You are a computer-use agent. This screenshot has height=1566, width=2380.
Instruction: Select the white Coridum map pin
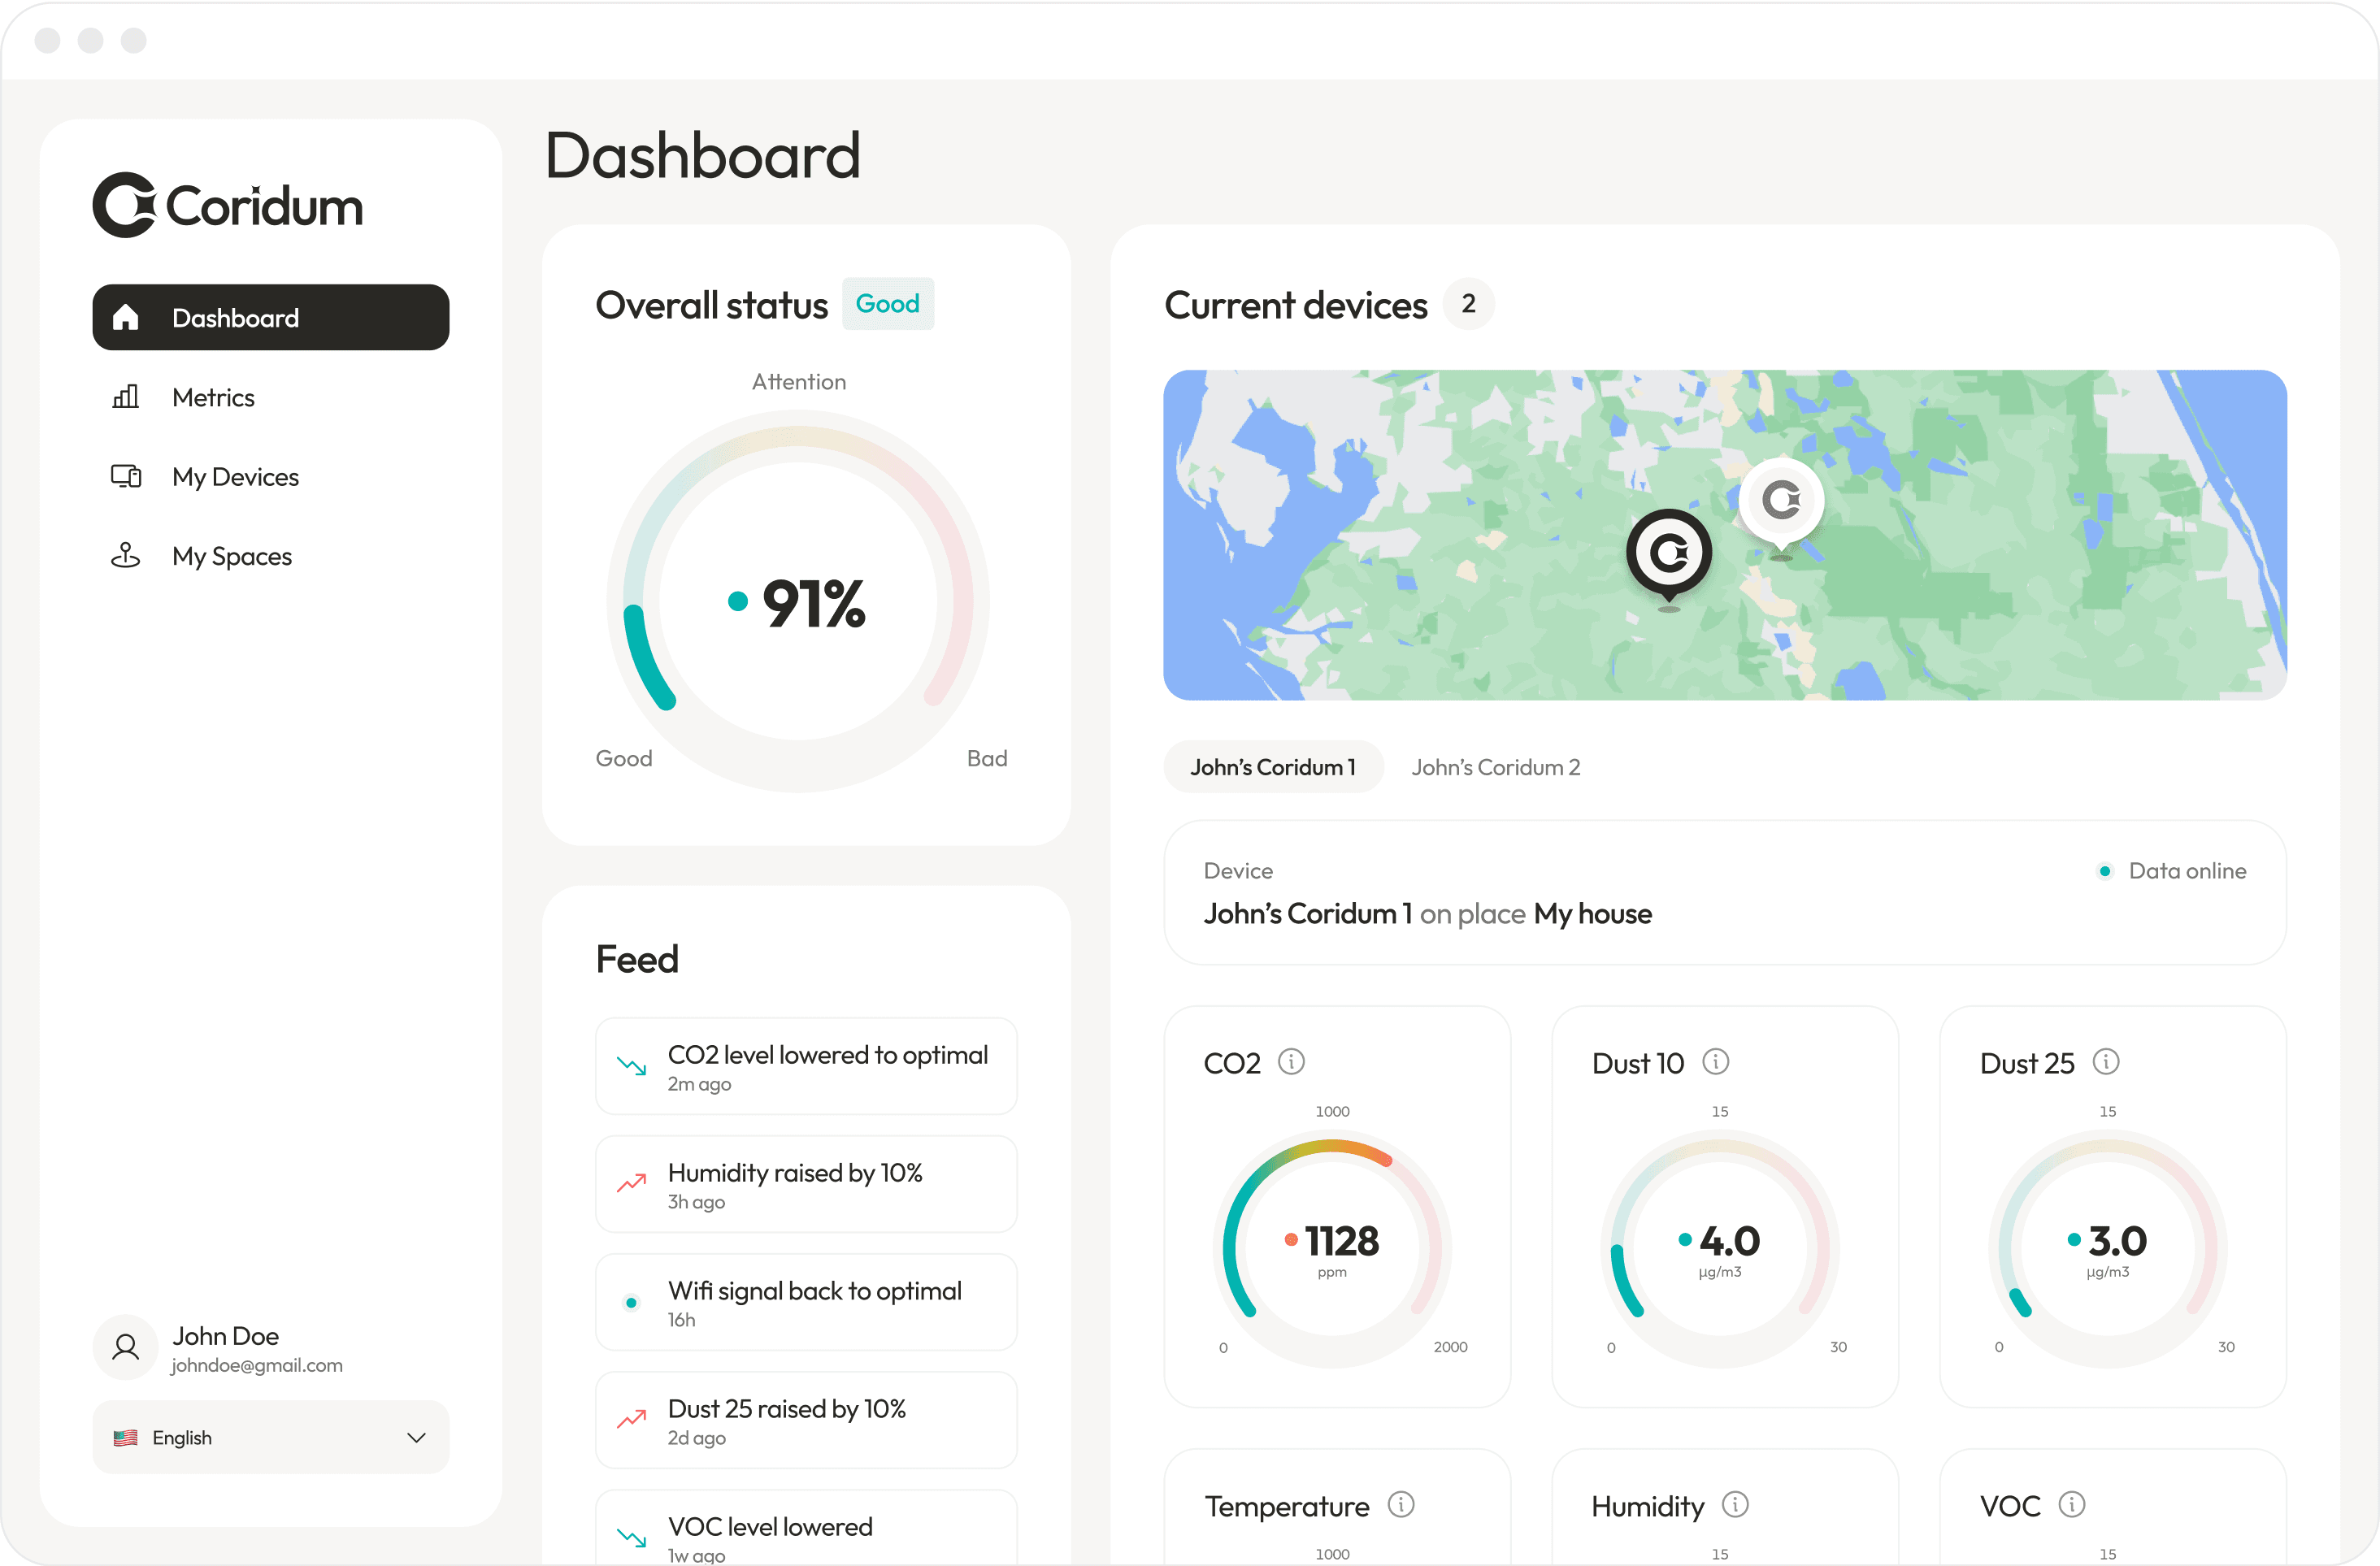coord(1781,503)
